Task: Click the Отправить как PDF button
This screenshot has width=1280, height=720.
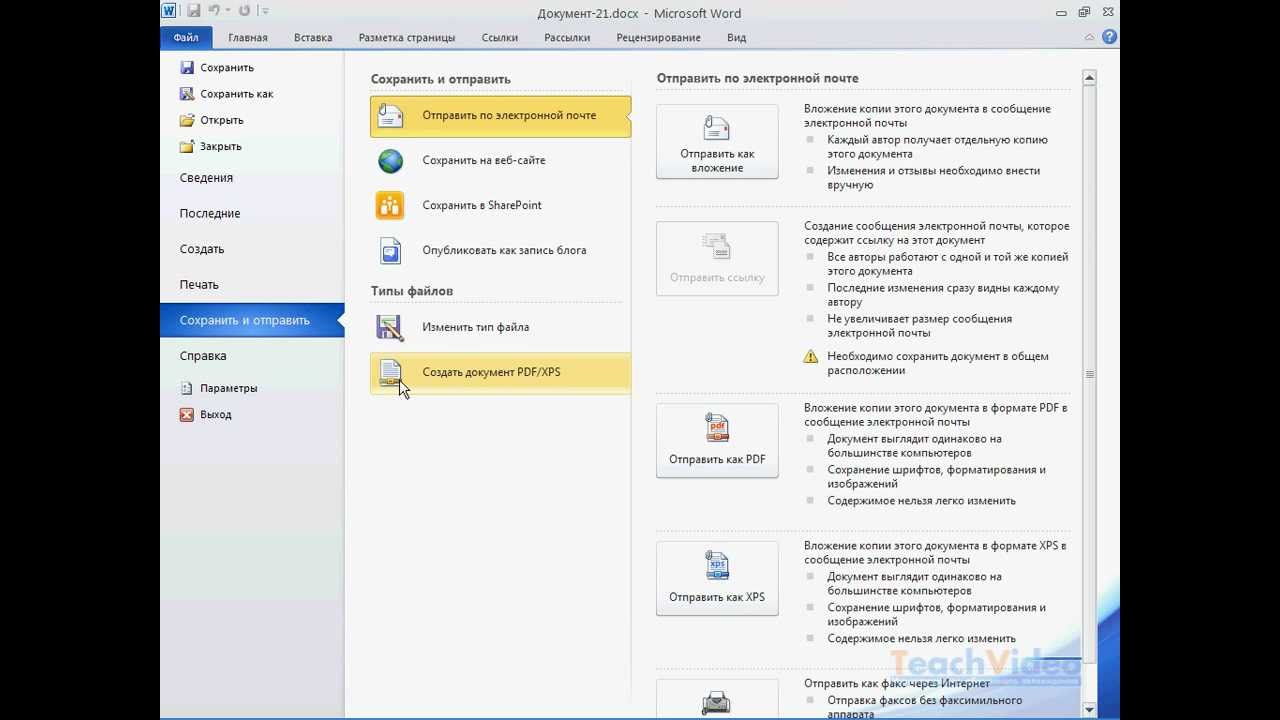Action: [x=717, y=440]
